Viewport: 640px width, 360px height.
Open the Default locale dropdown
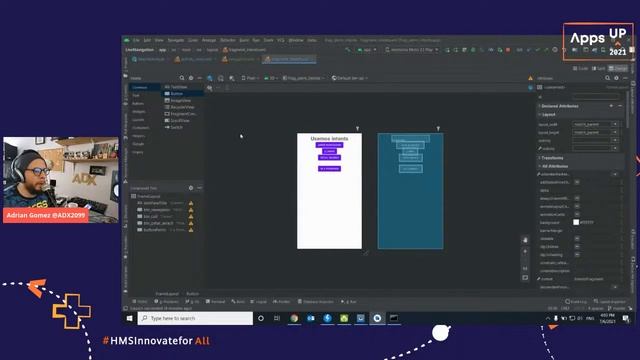tap(350, 78)
